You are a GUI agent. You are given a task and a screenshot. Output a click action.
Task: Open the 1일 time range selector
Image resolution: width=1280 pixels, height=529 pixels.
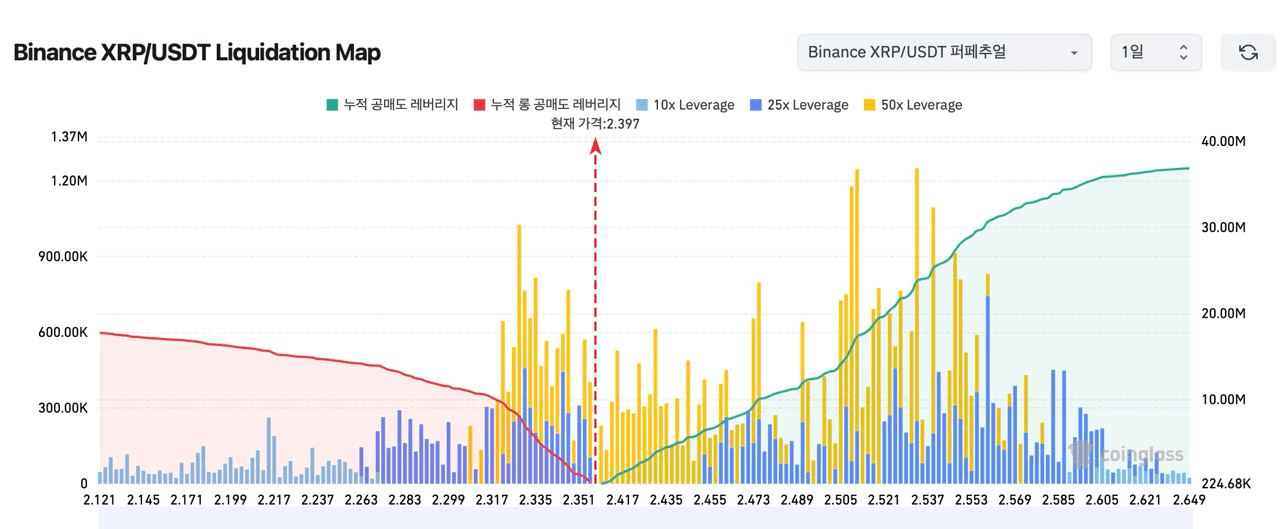[x=1156, y=52]
